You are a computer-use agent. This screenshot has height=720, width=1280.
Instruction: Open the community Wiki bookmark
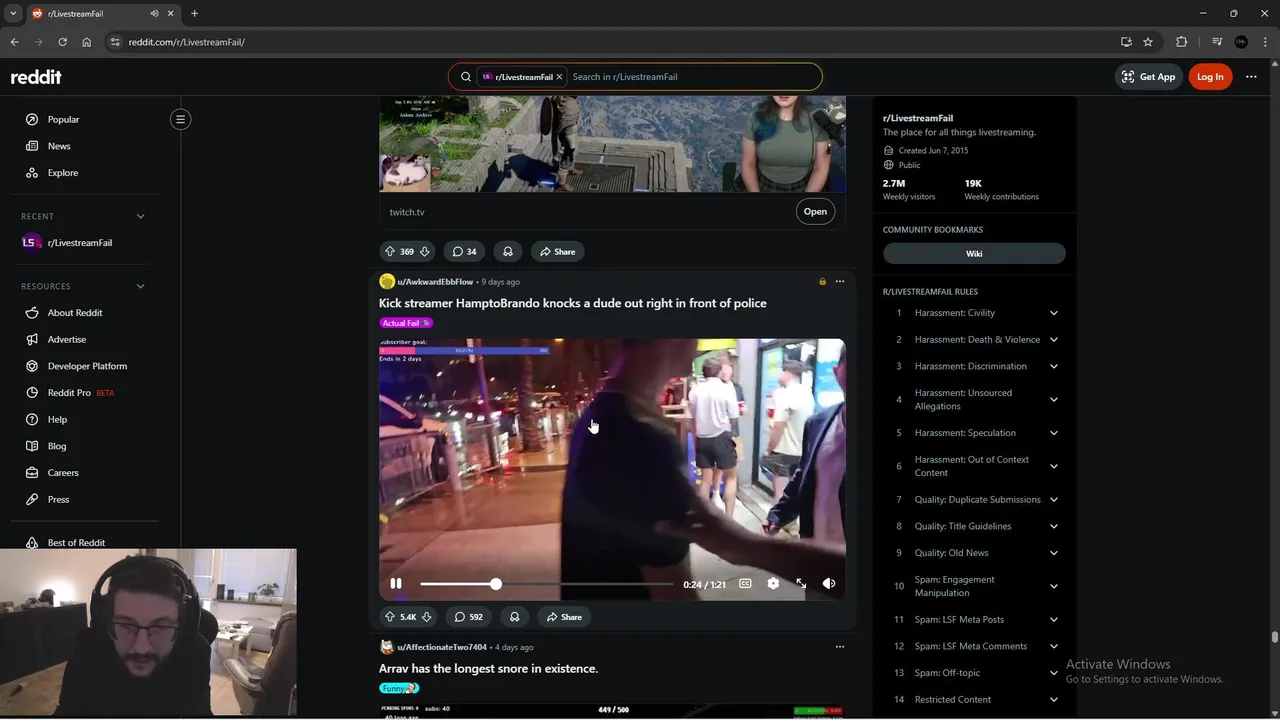click(974, 254)
